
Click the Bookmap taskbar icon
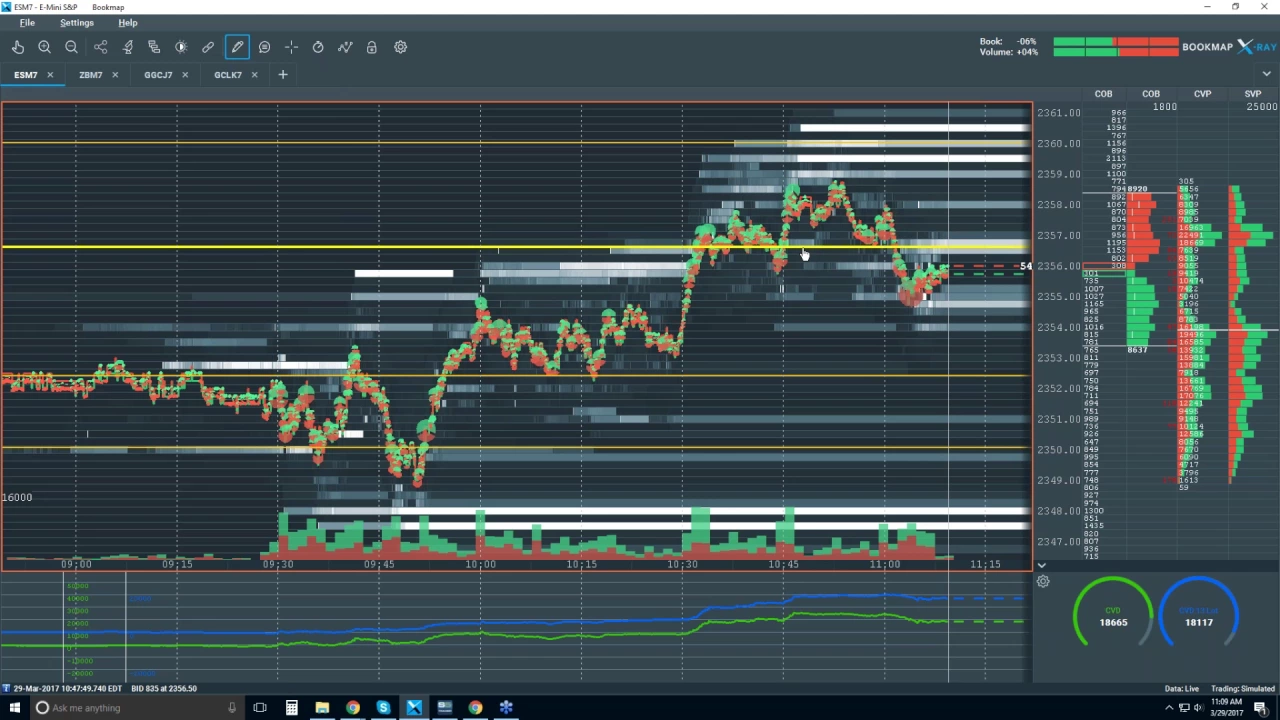(414, 708)
